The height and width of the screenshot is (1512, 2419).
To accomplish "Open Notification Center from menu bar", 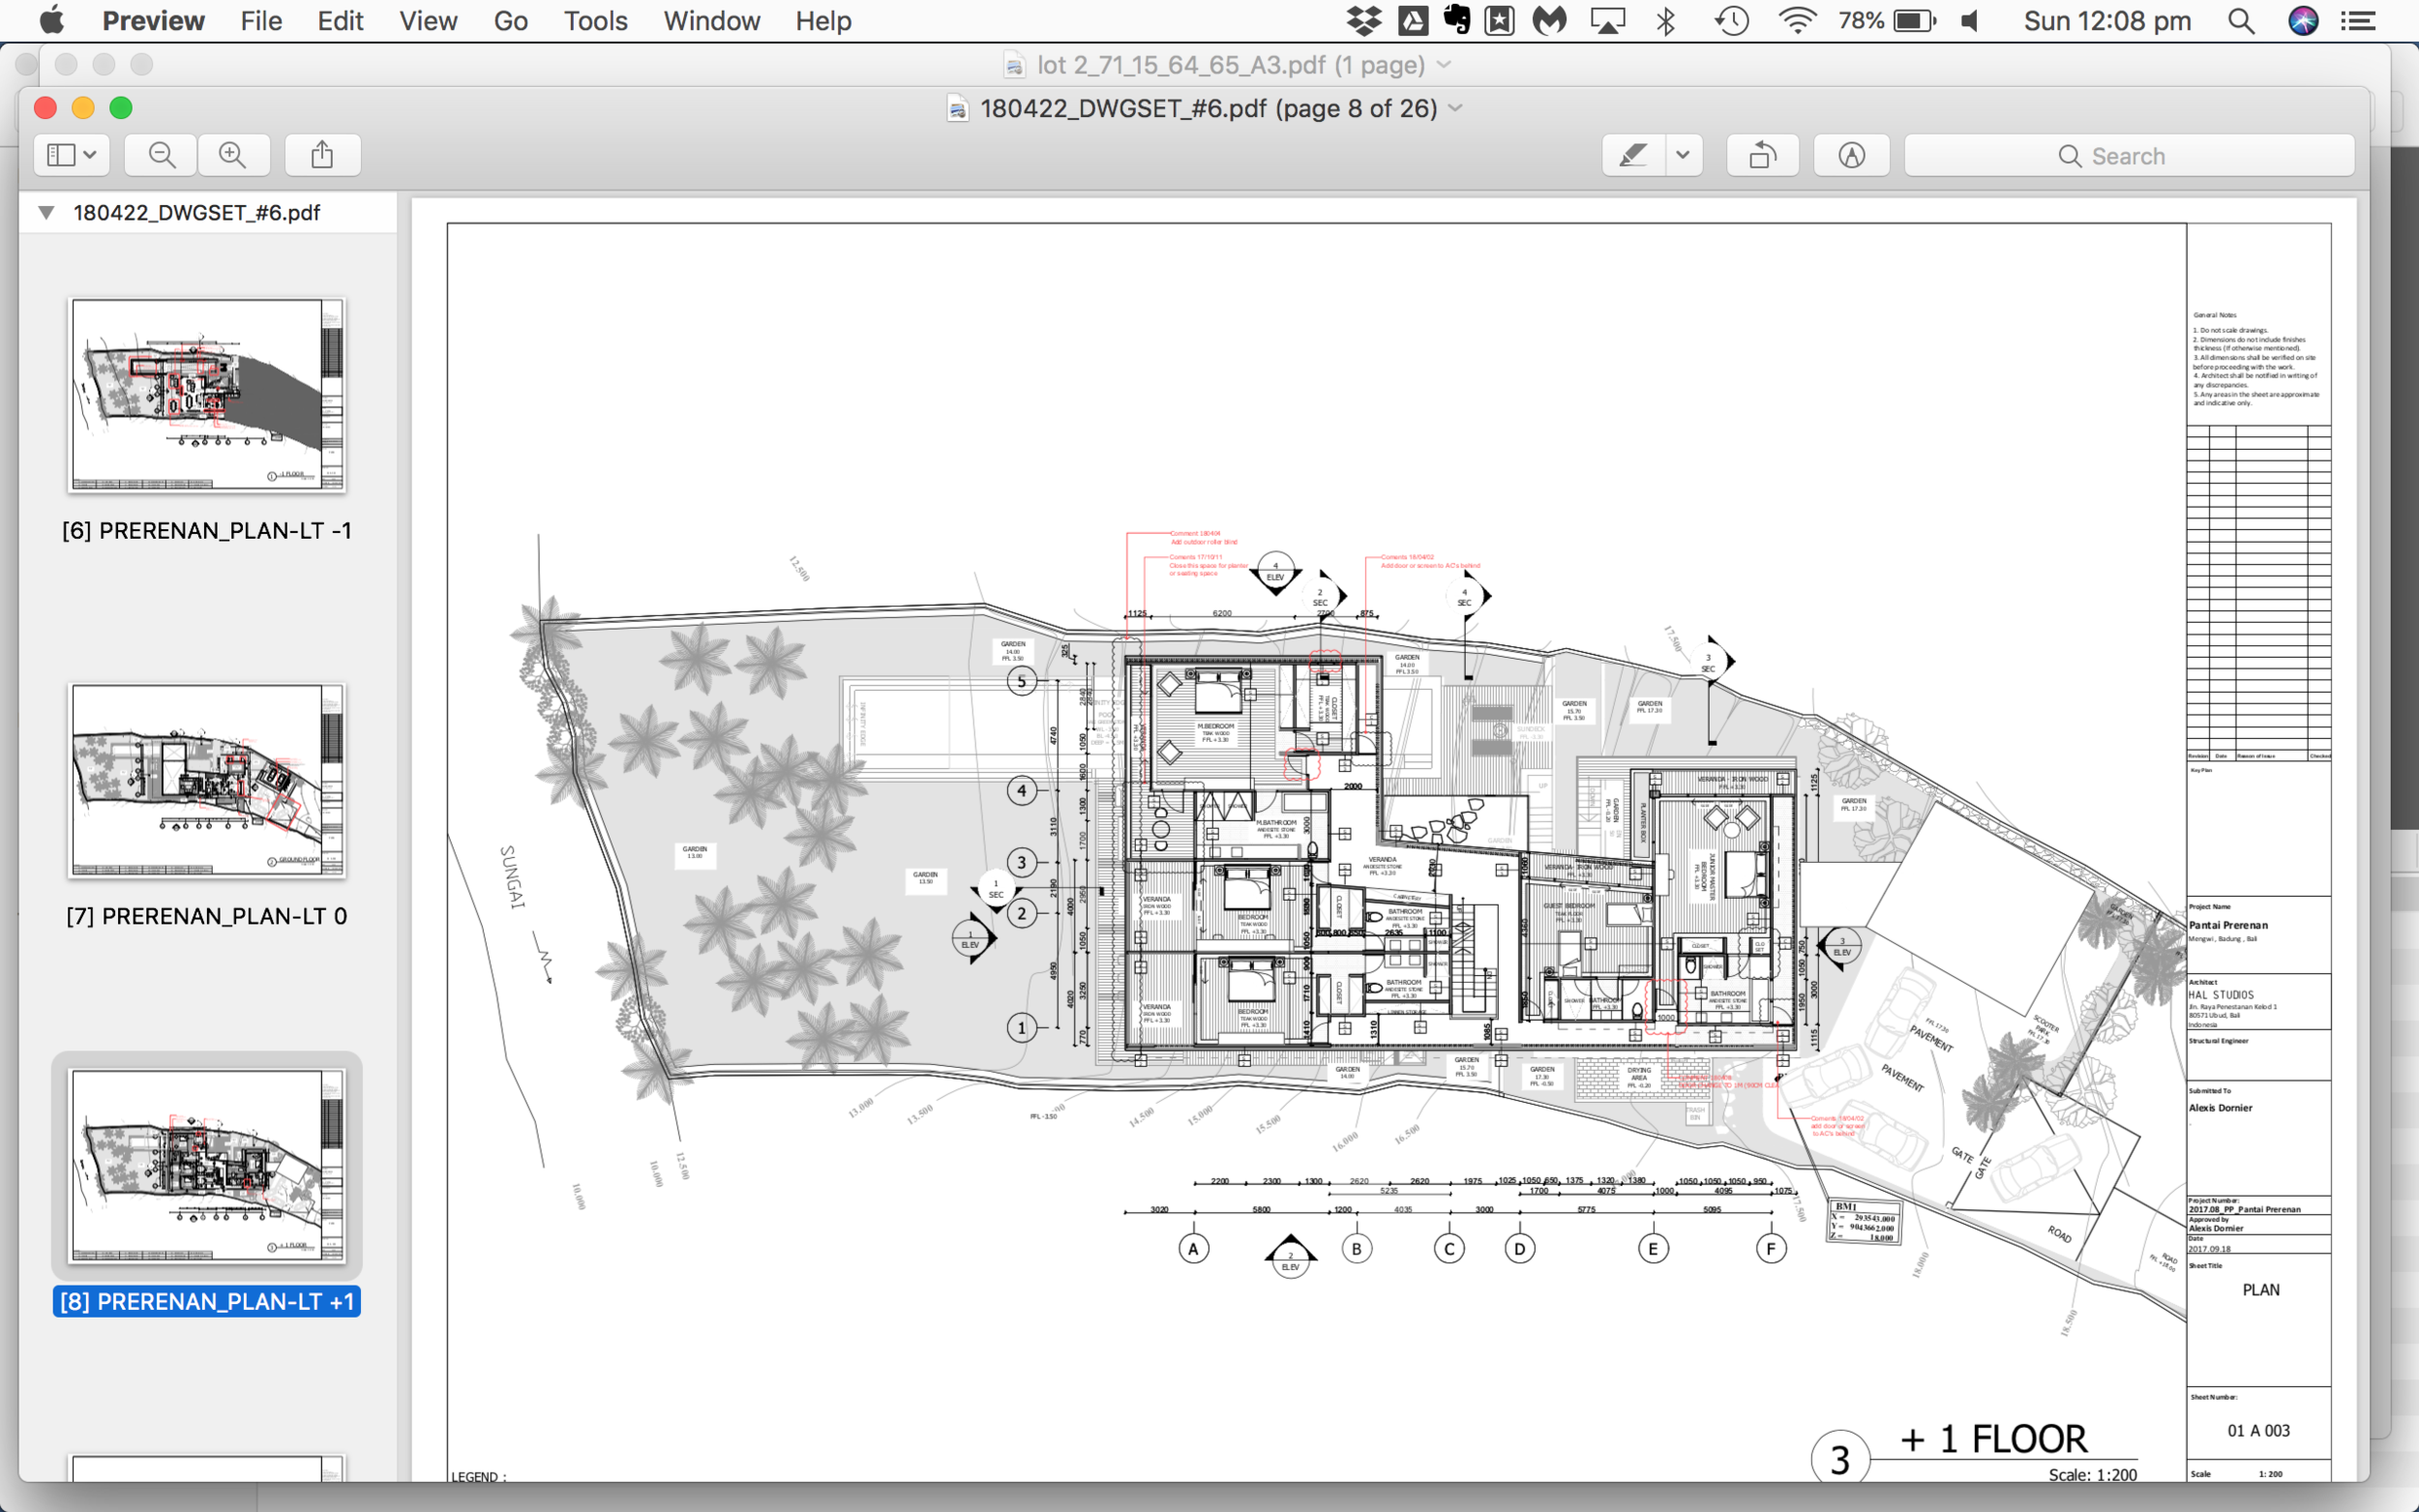I will click(x=2359, y=21).
